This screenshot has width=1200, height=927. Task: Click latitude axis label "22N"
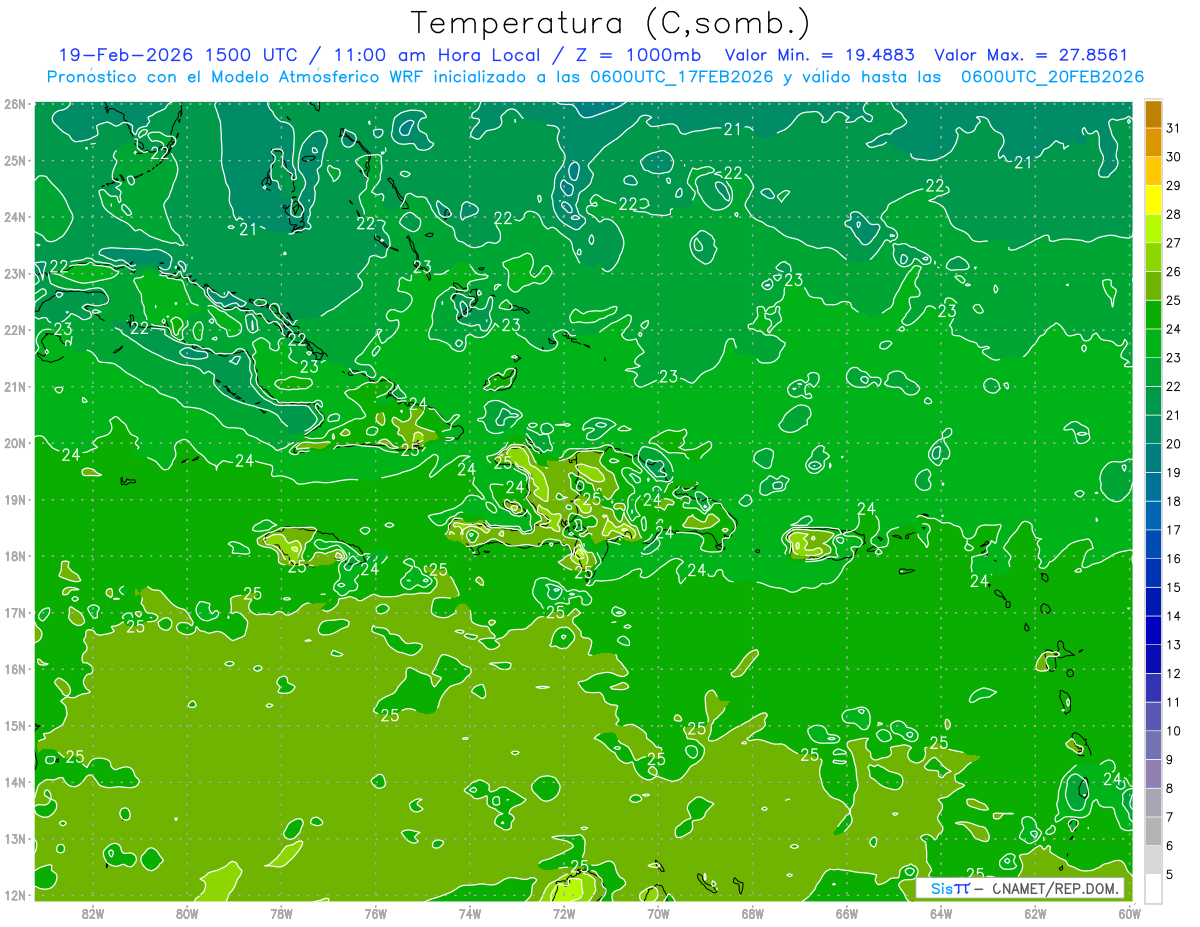click(15, 330)
